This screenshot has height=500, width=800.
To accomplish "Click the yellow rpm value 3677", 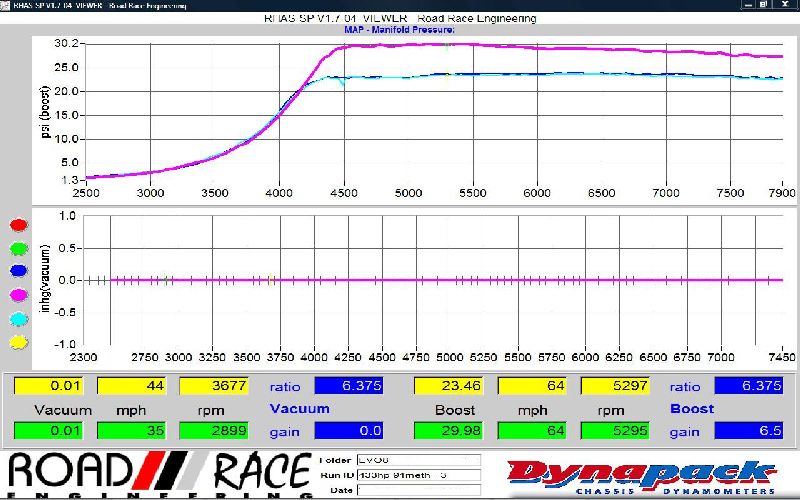I will (213, 386).
